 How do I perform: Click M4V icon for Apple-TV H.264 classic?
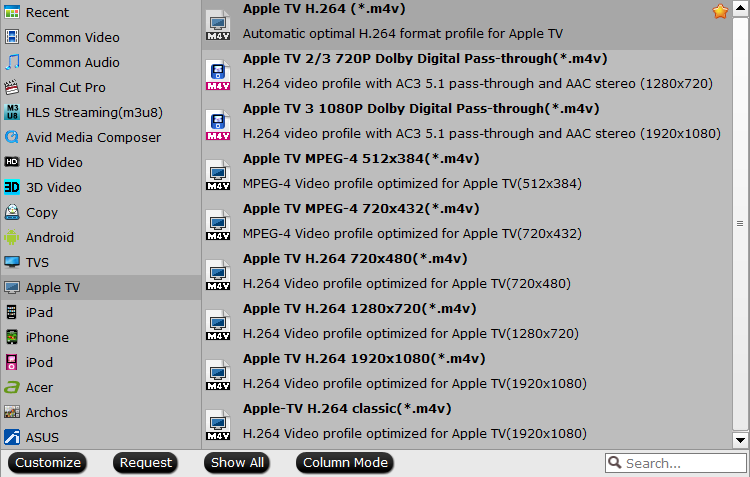(x=218, y=425)
